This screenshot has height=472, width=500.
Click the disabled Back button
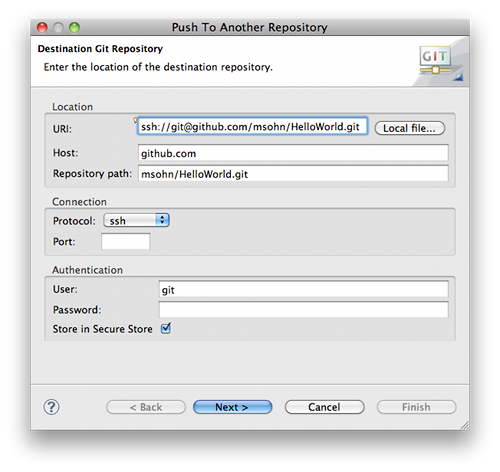tap(146, 407)
